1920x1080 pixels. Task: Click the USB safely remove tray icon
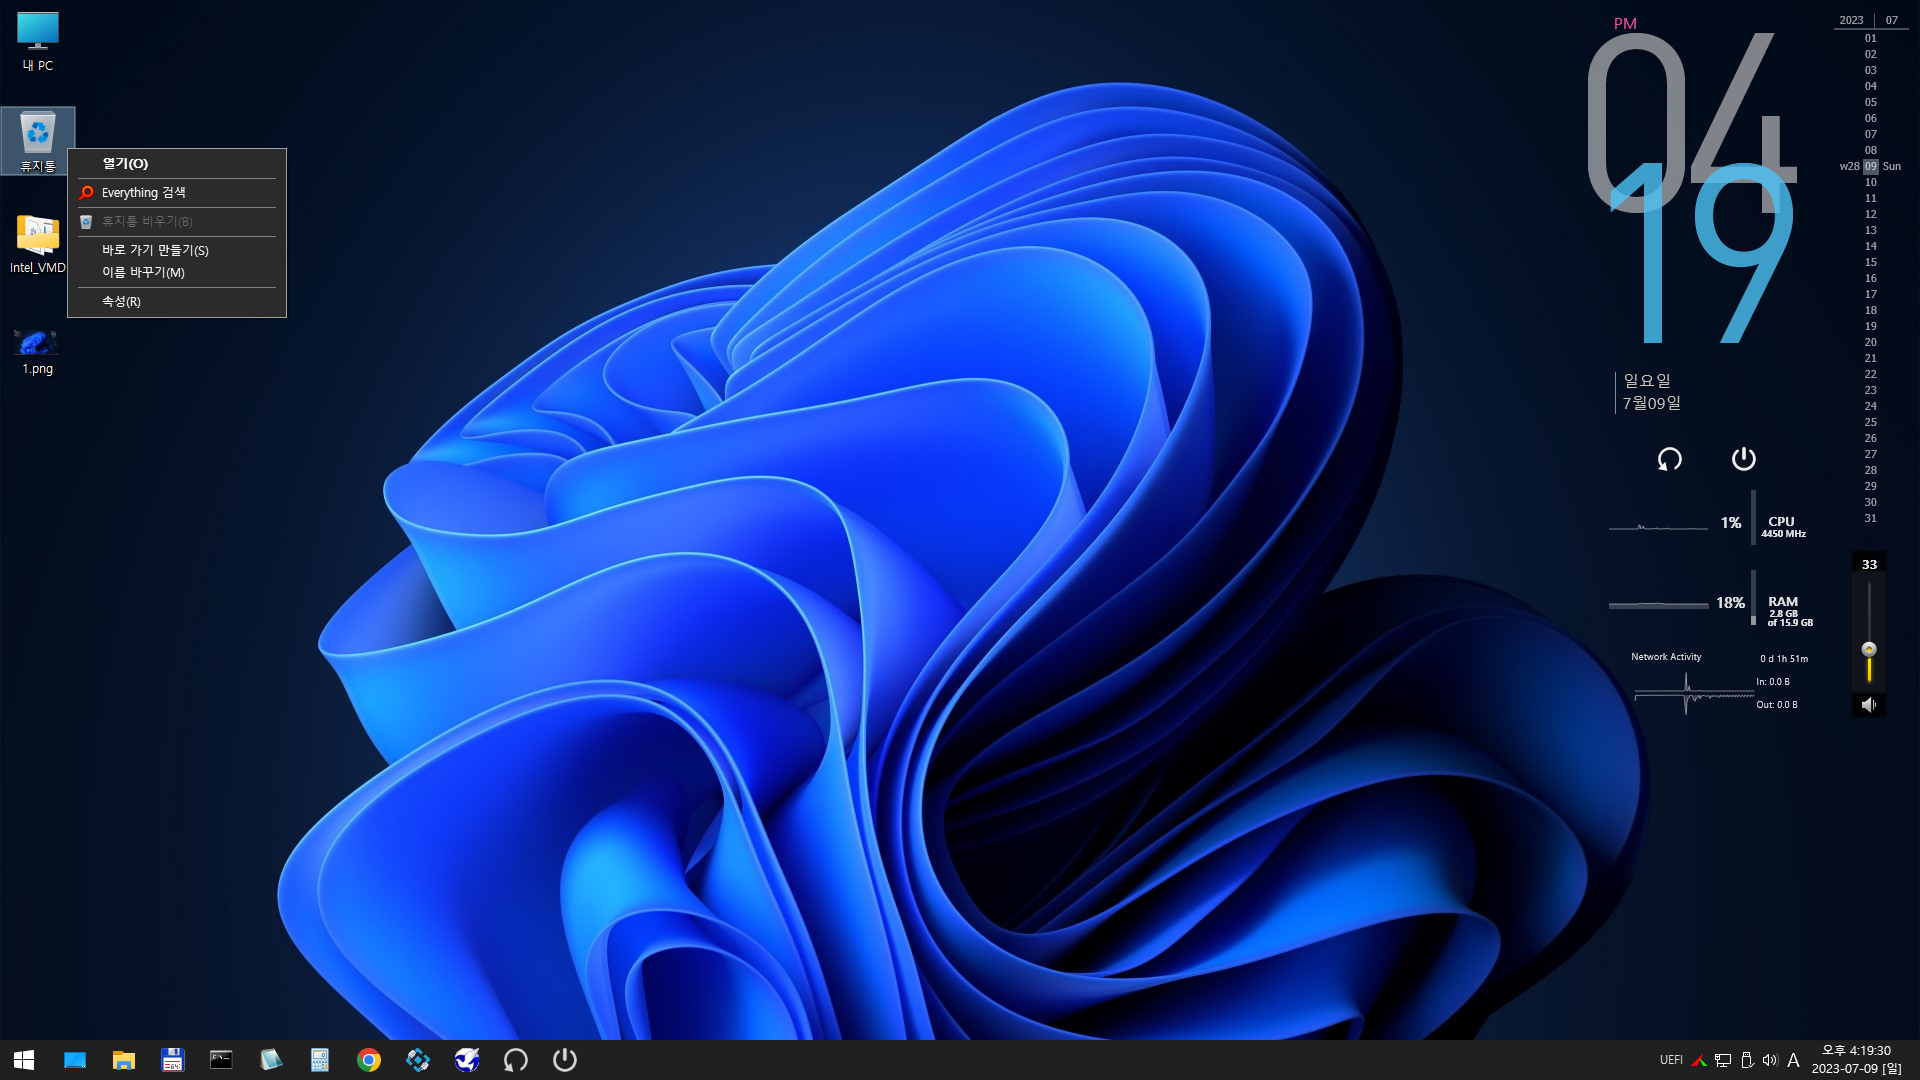[x=1747, y=1060]
